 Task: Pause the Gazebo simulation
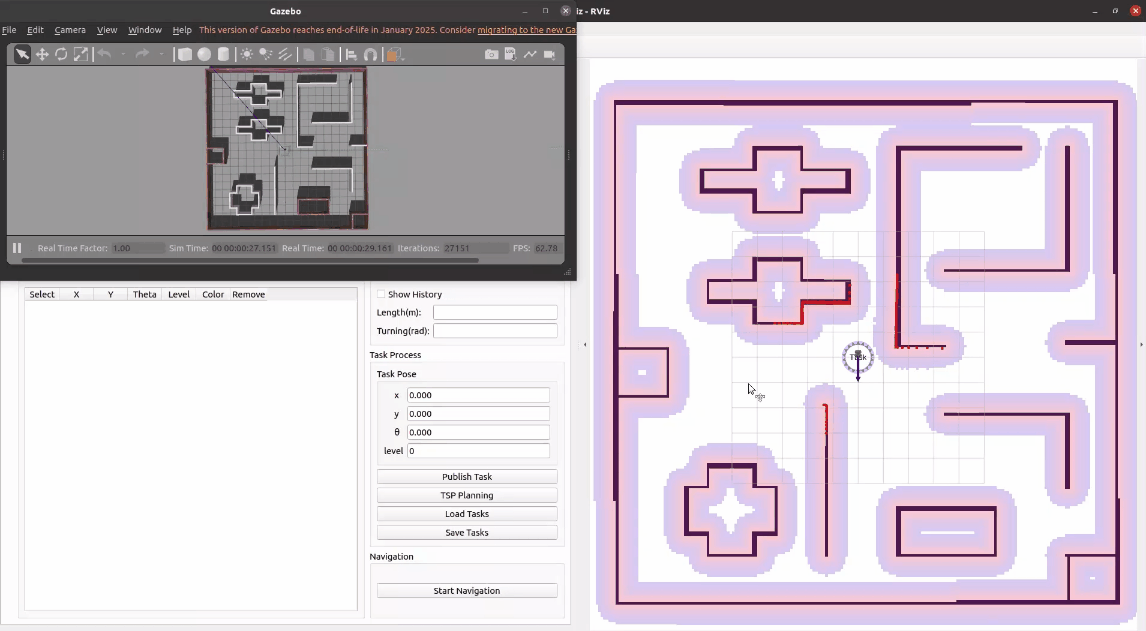pos(17,248)
